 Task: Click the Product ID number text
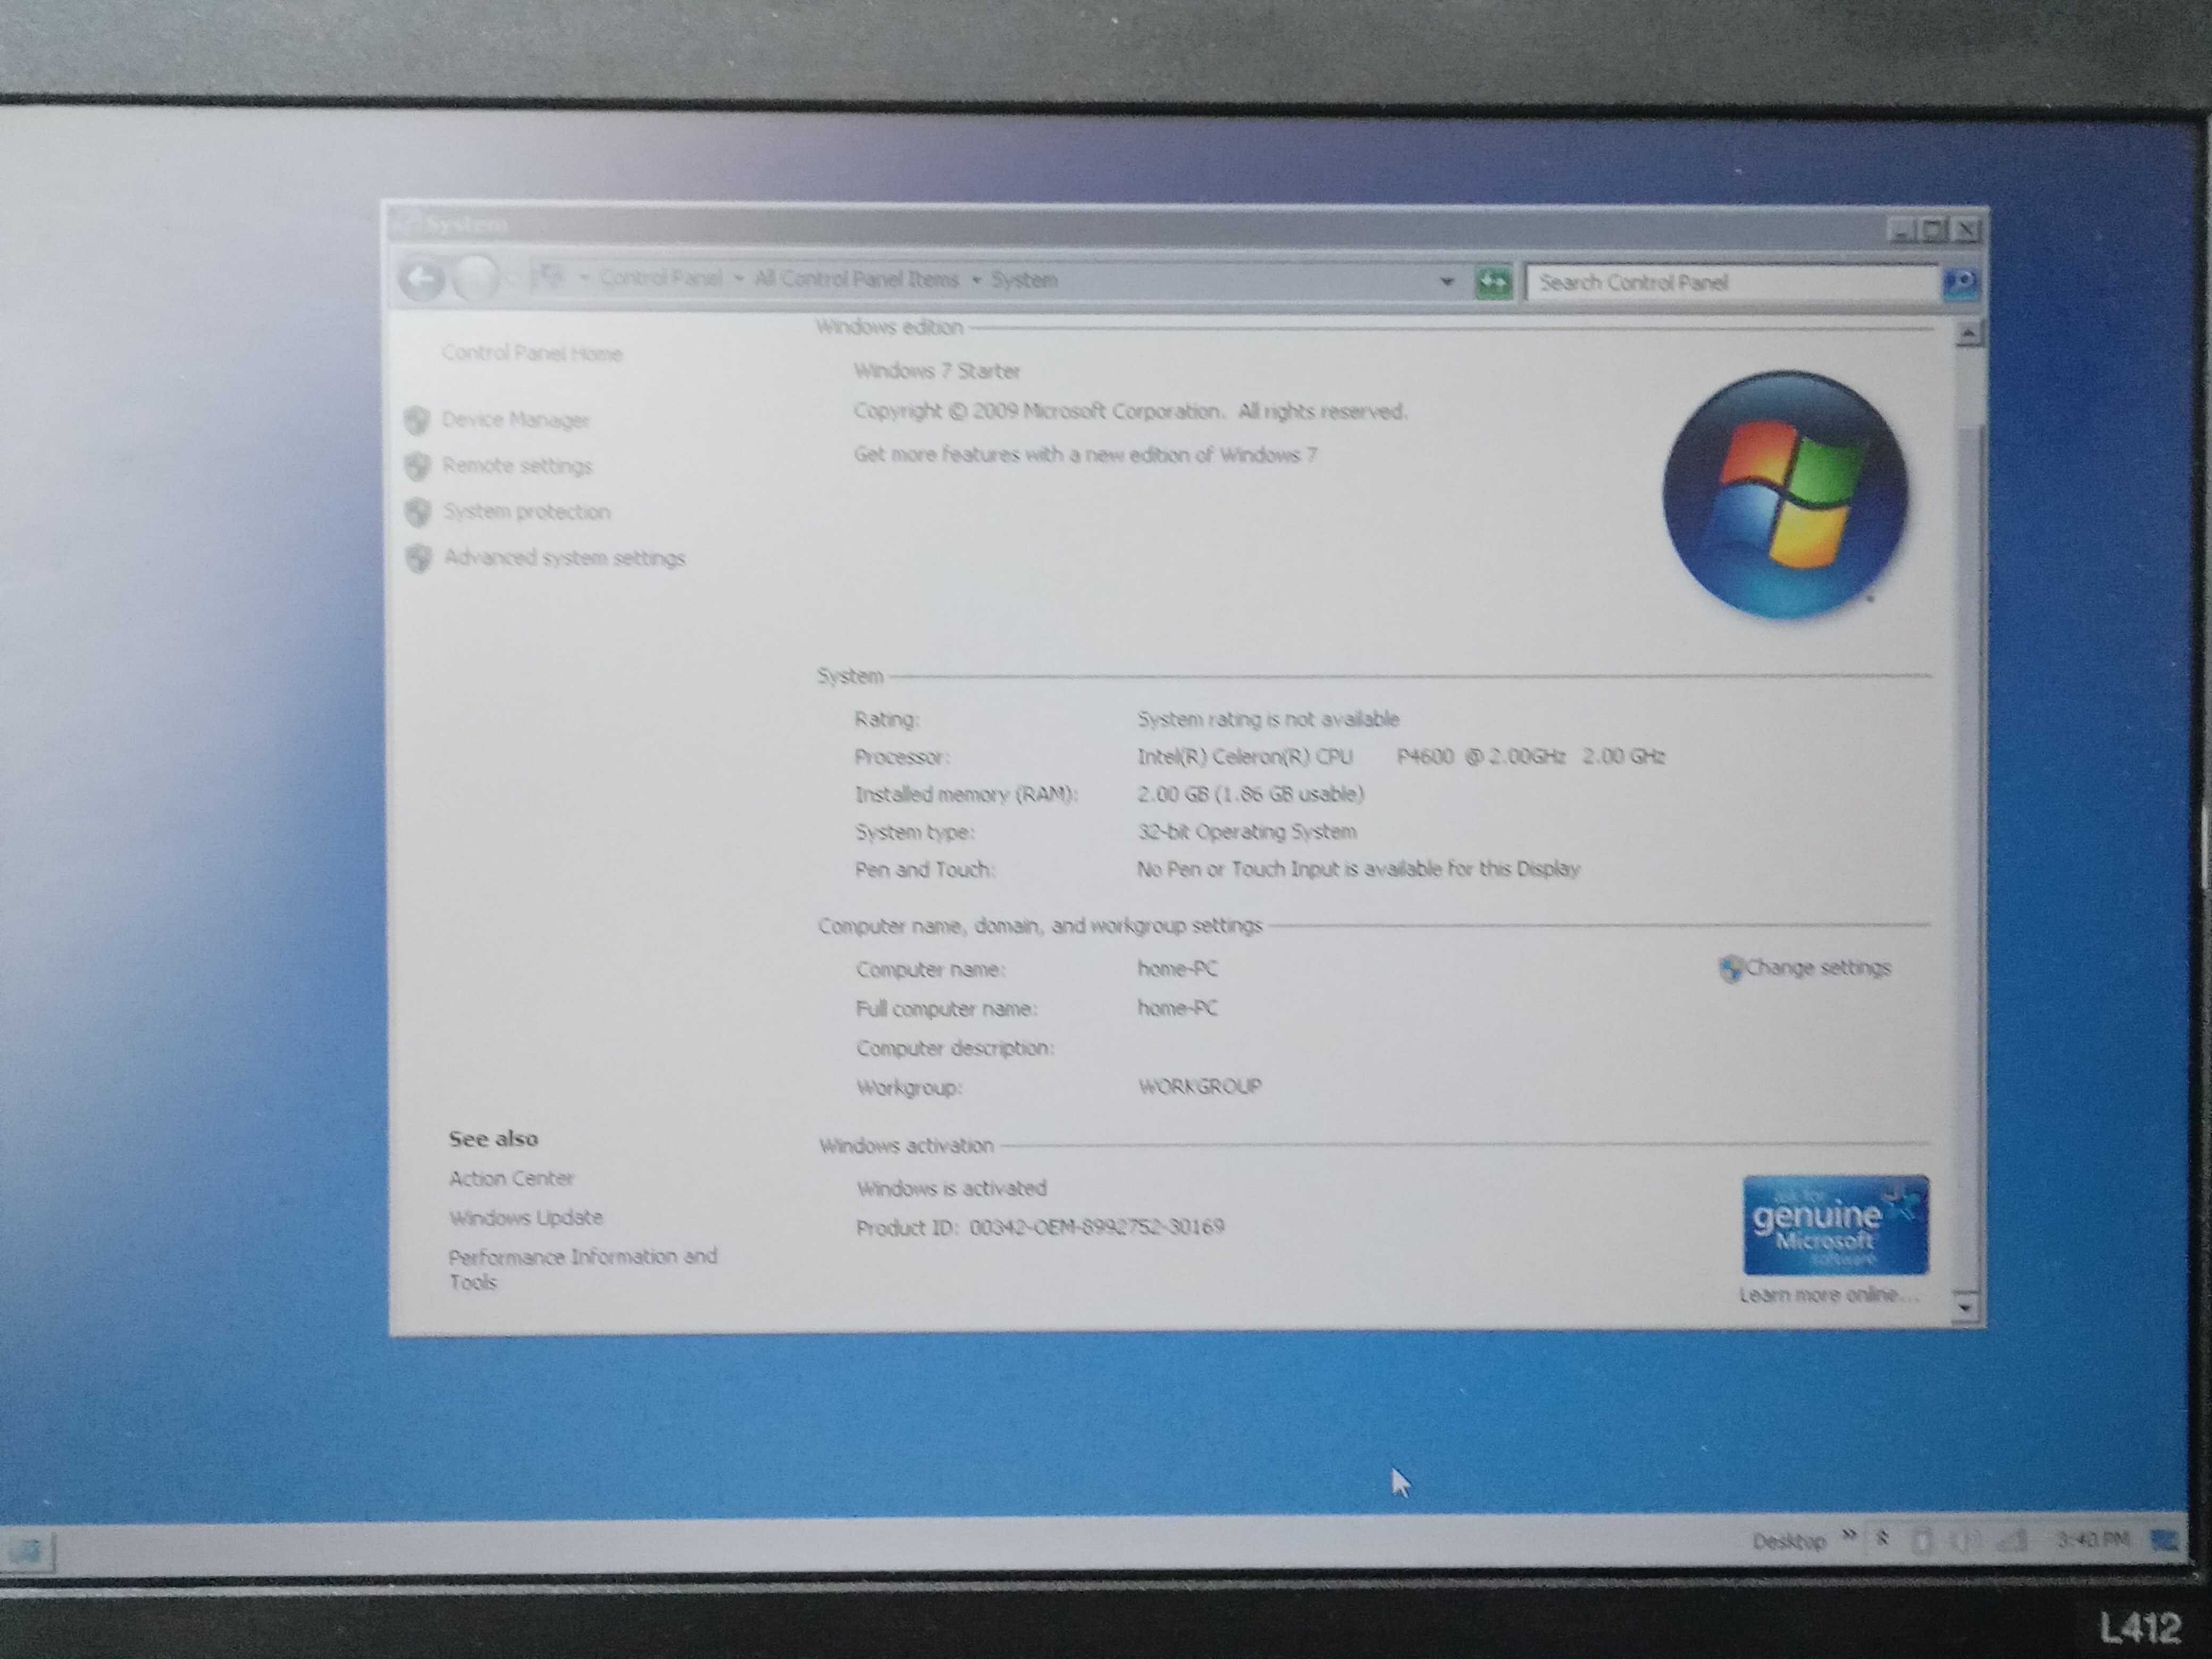coord(1040,1227)
